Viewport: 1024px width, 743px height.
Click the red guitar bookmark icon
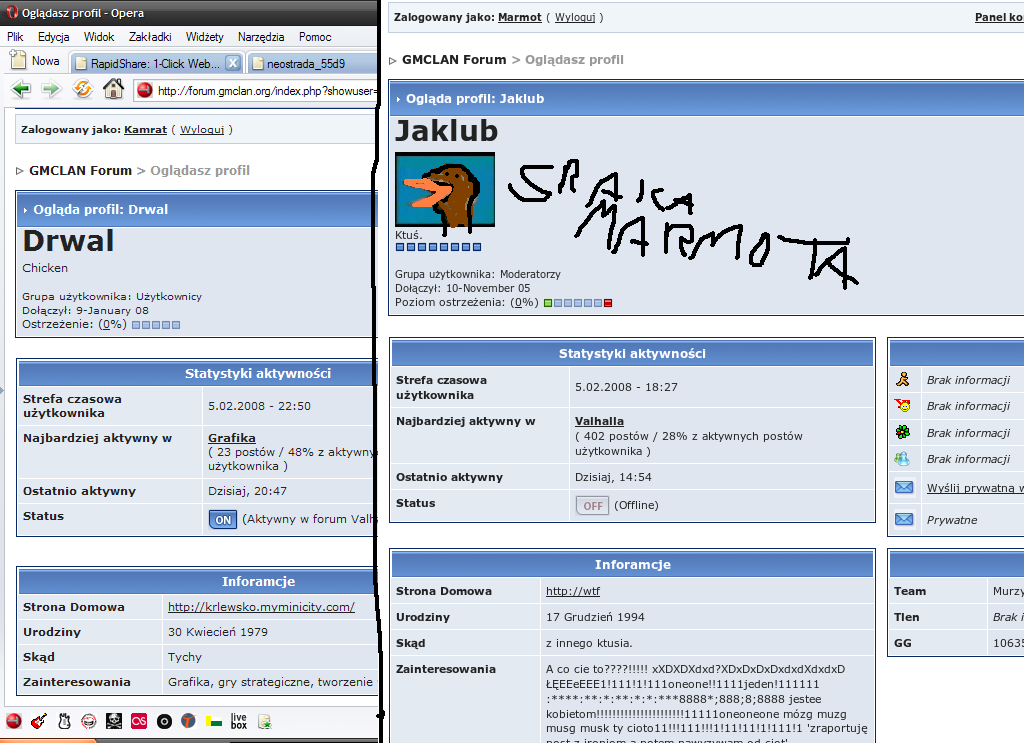coord(39,721)
